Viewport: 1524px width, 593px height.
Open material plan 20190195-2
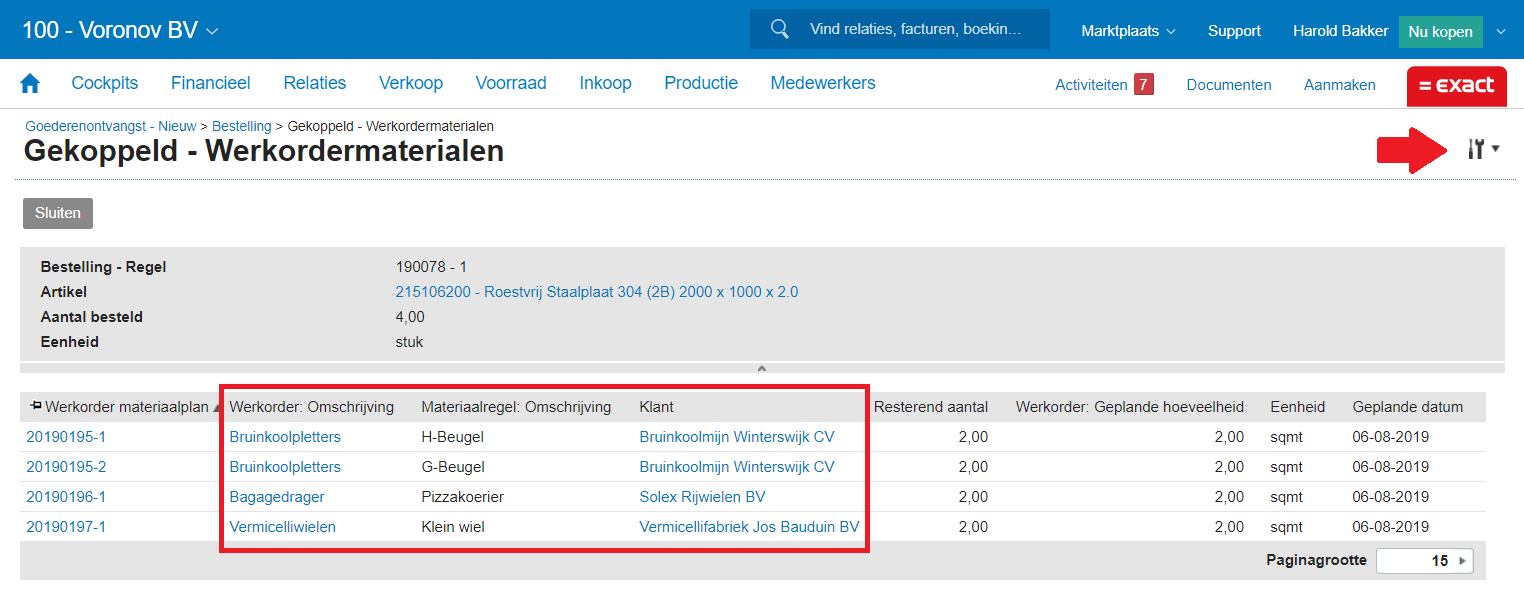[66, 467]
